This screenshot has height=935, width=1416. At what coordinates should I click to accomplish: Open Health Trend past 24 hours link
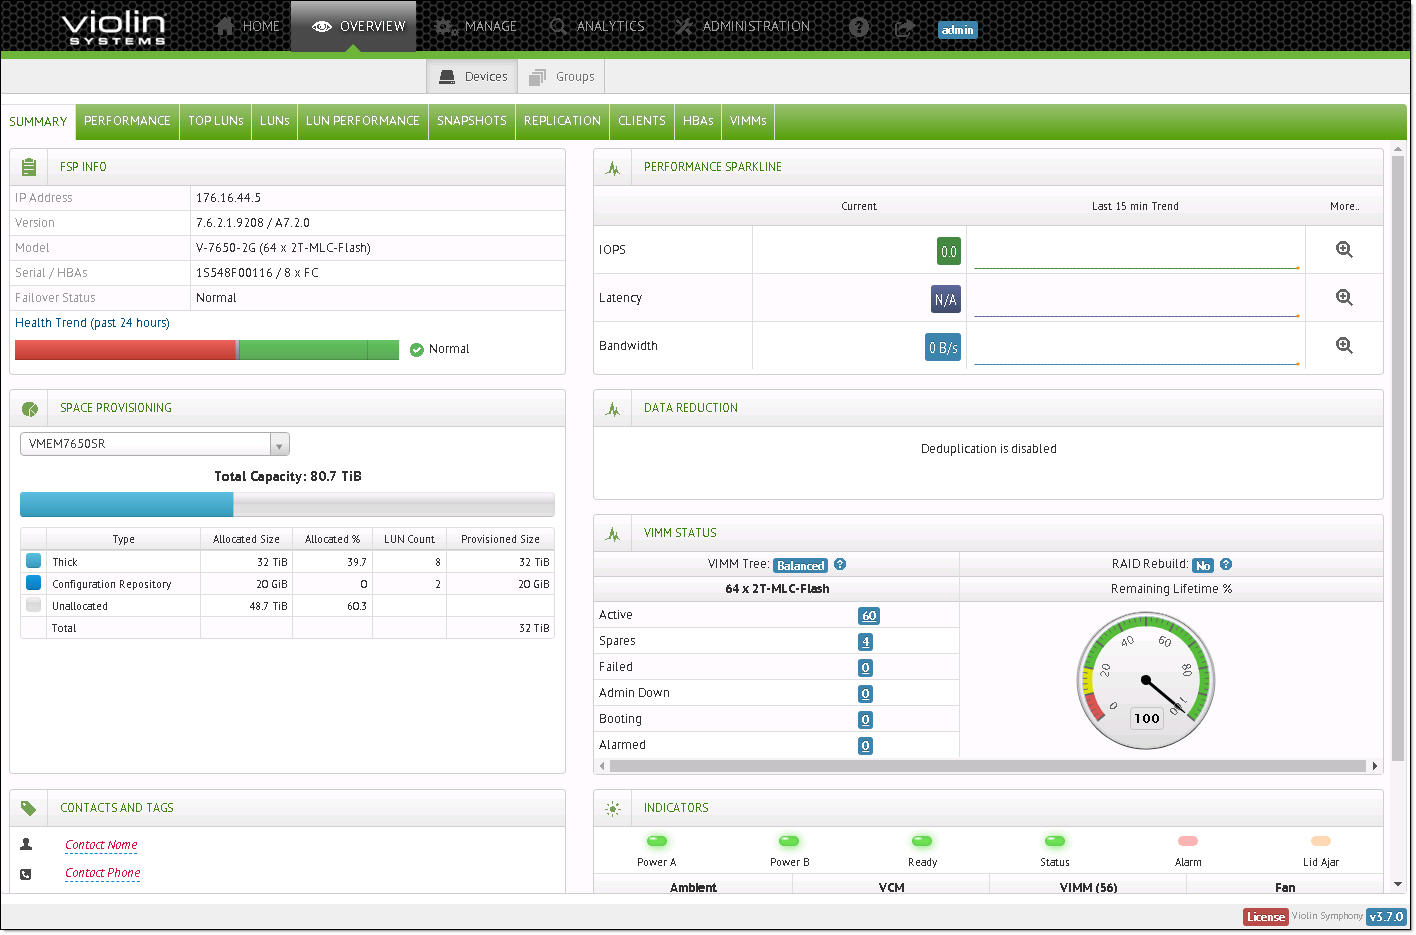[92, 323]
